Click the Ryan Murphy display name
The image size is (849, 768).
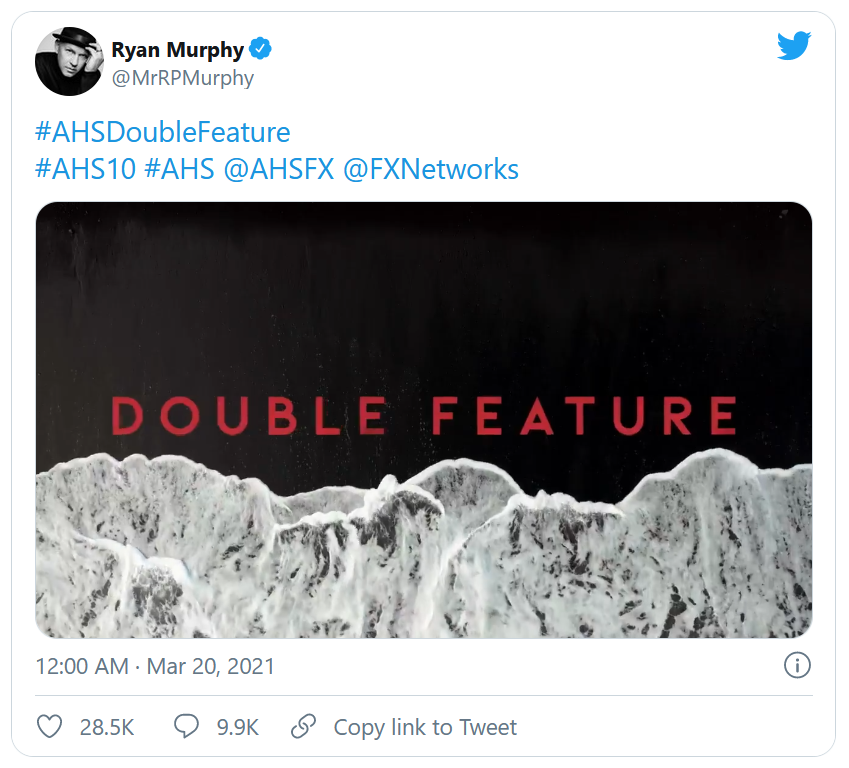point(178,49)
